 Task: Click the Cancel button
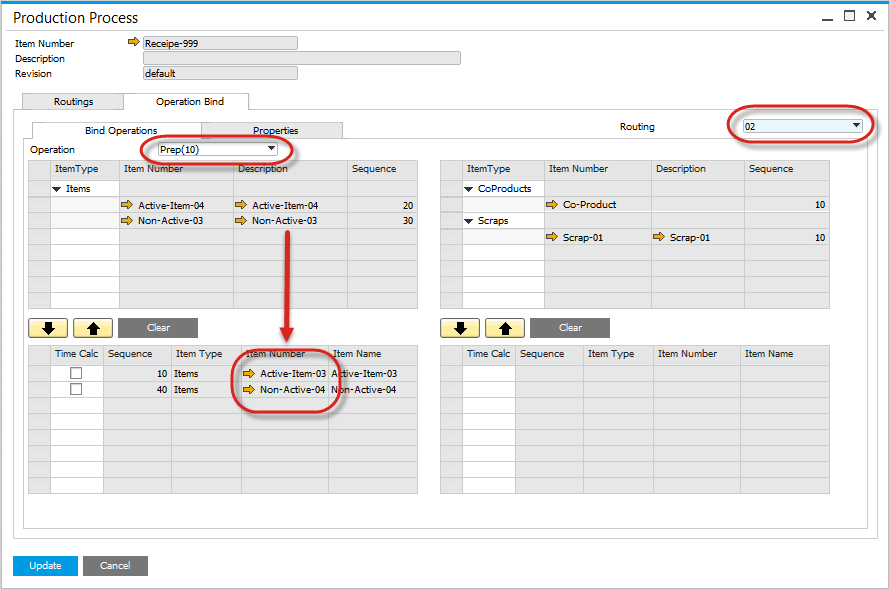(115, 566)
